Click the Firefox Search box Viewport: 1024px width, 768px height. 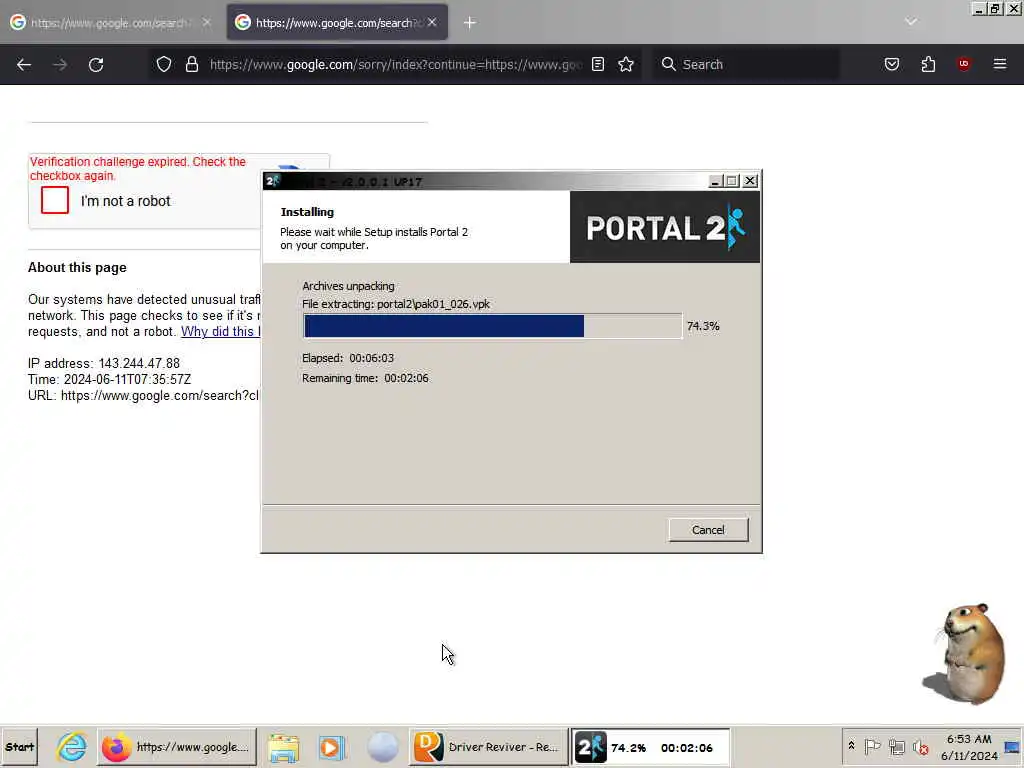point(746,64)
